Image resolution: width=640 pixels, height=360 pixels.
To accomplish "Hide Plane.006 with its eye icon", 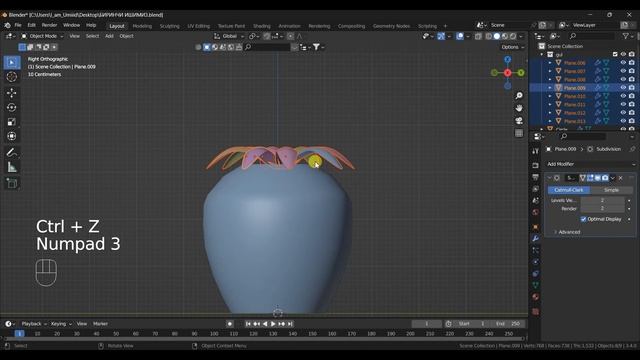I will click(623, 63).
